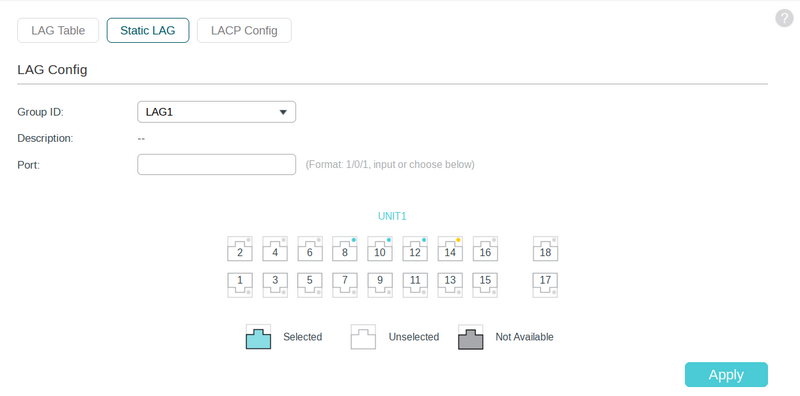Select port 16 in UNIT1
800x396 pixels.
(x=485, y=249)
